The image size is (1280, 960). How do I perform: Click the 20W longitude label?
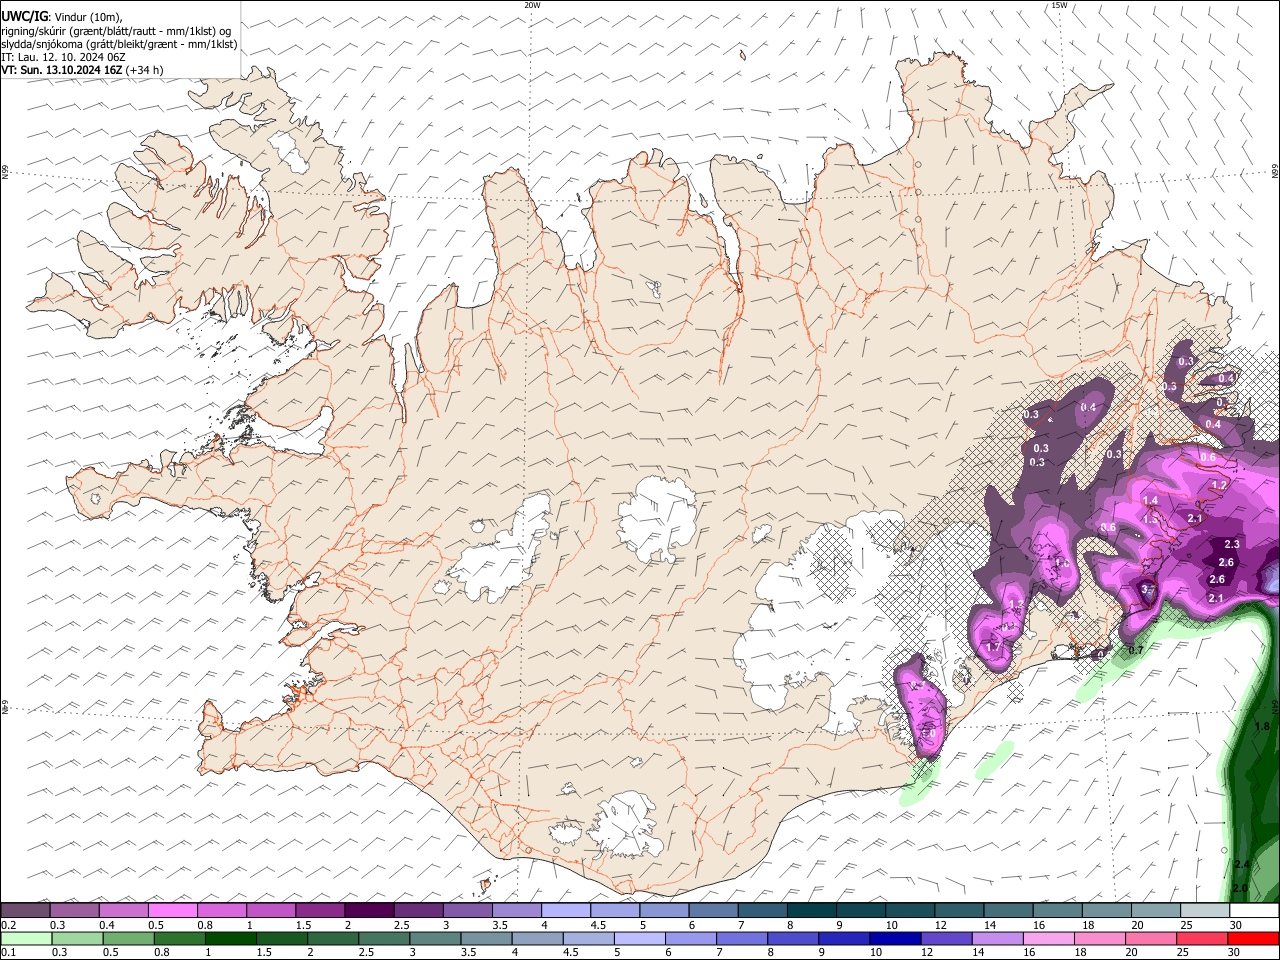pyautogui.click(x=532, y=5)
